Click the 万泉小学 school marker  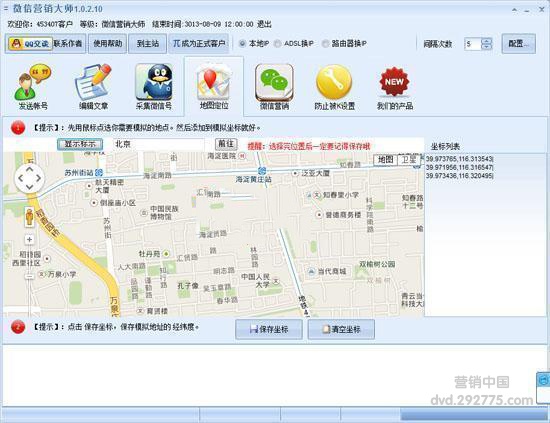pyautogui.click(x=42, y=274)
